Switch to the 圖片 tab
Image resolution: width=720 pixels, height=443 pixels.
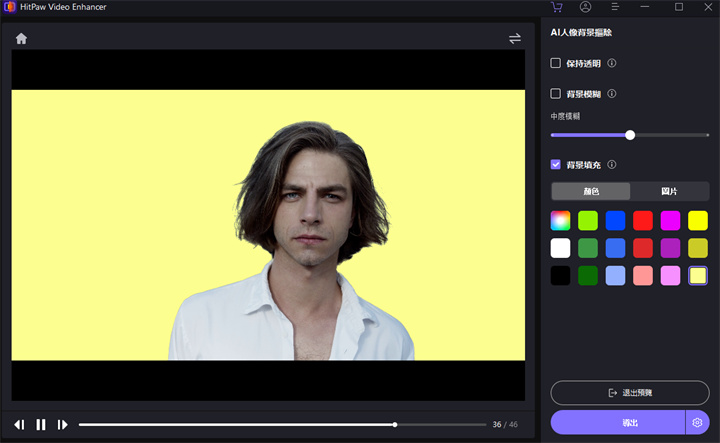[669, 191]
